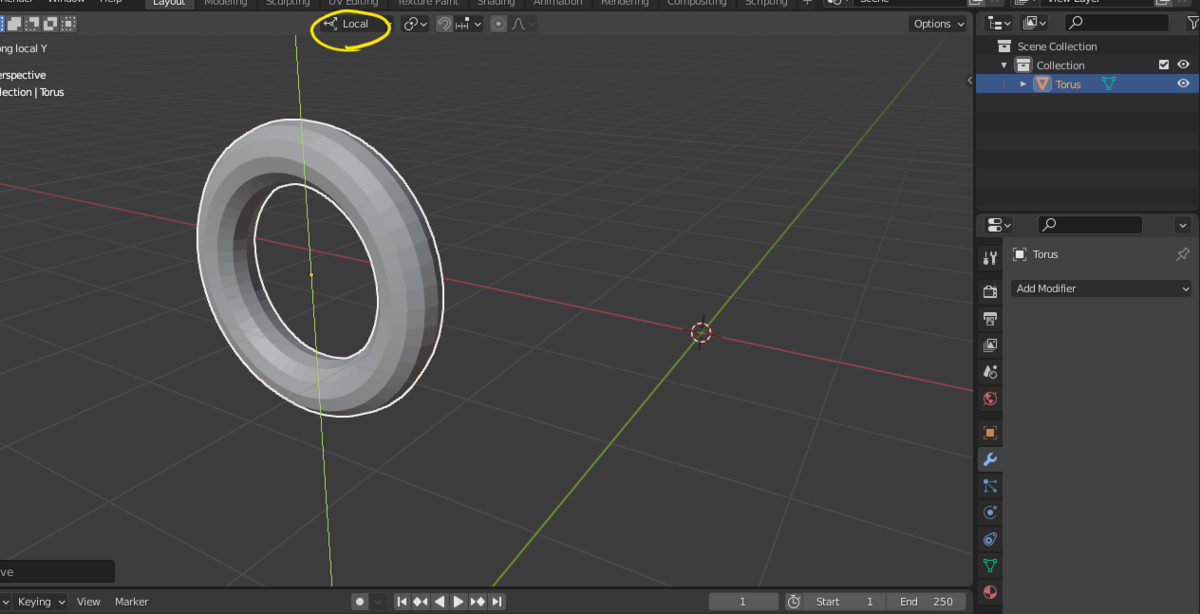Jump to the next keyframe
The width and height of the screenshot is (1200, 614).
click(x=478, y=601)
